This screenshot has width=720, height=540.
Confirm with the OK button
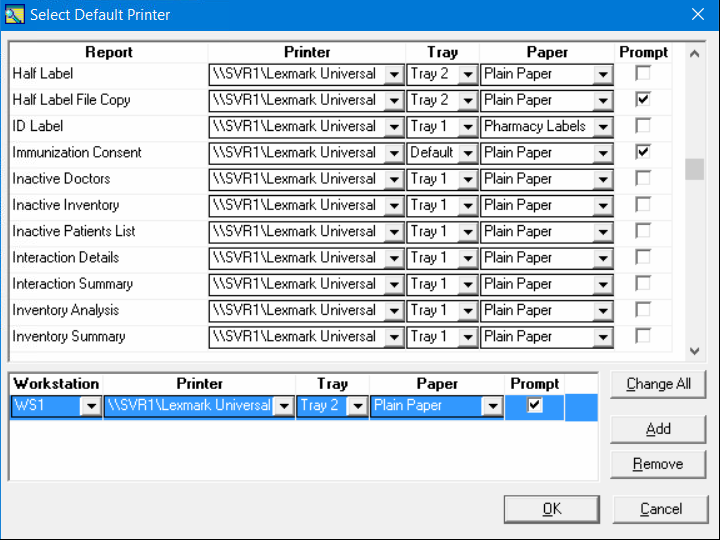(552, 509)
